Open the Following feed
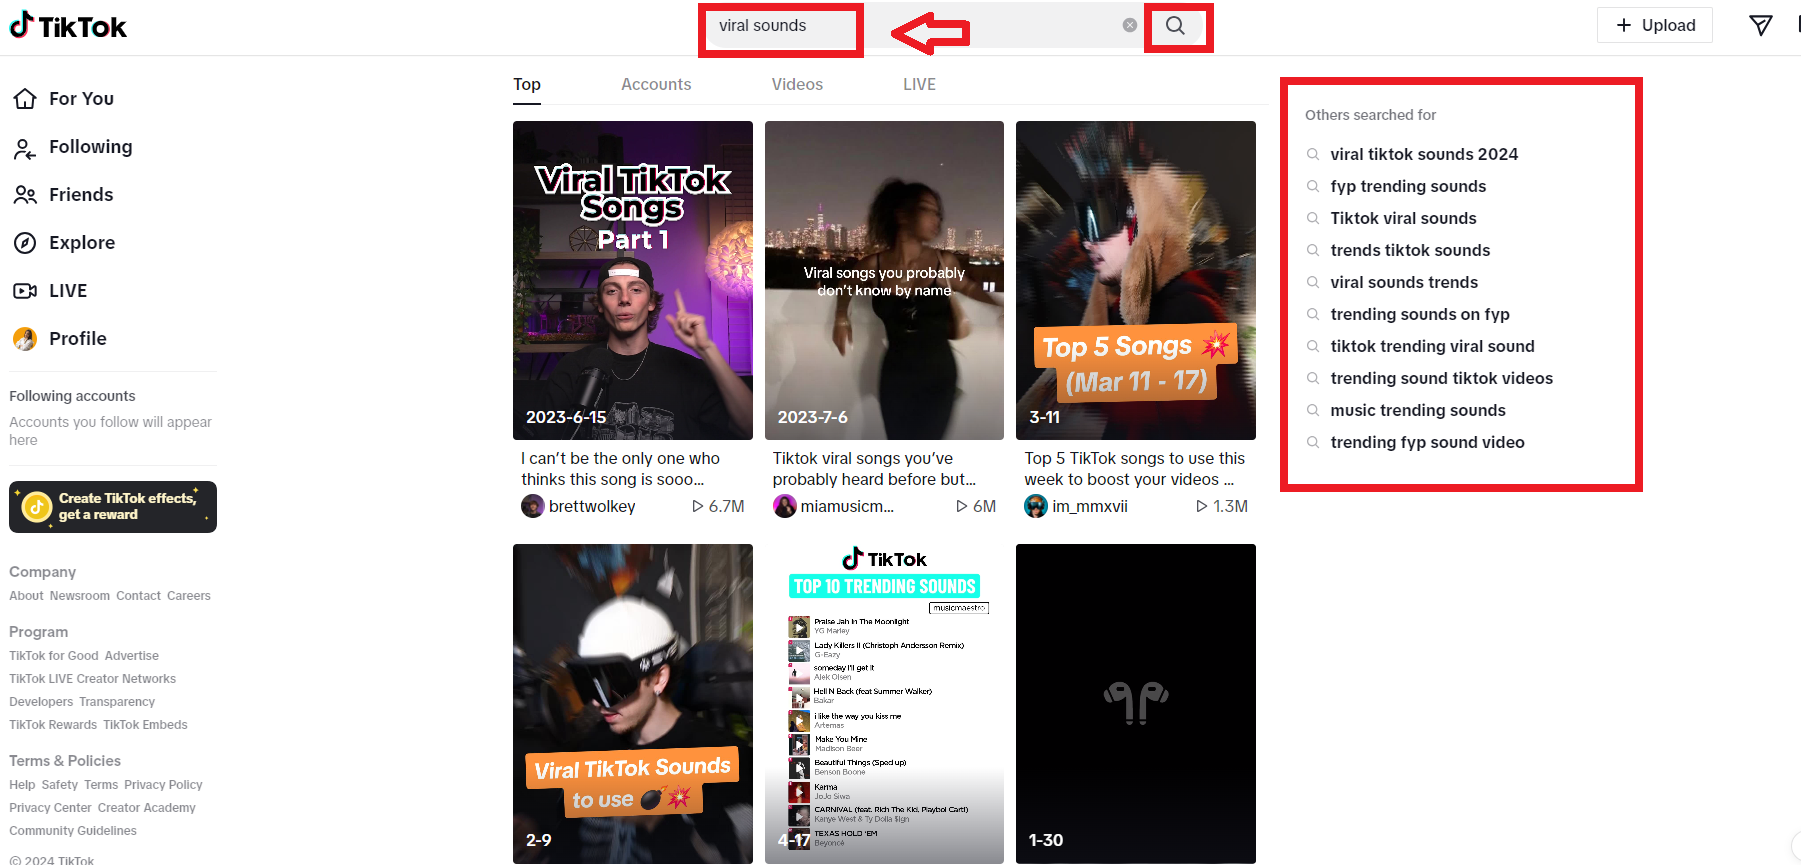Image resolution: width=1801 pixels, height=865 pixels. [x=72, y=147]
